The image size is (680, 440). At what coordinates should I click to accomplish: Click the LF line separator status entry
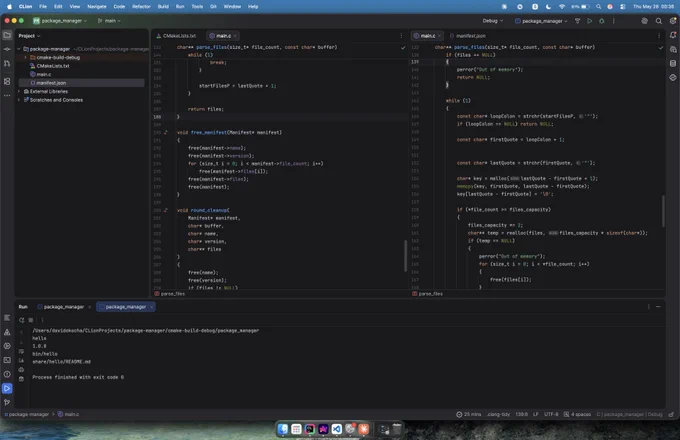(x=536, y=414)
